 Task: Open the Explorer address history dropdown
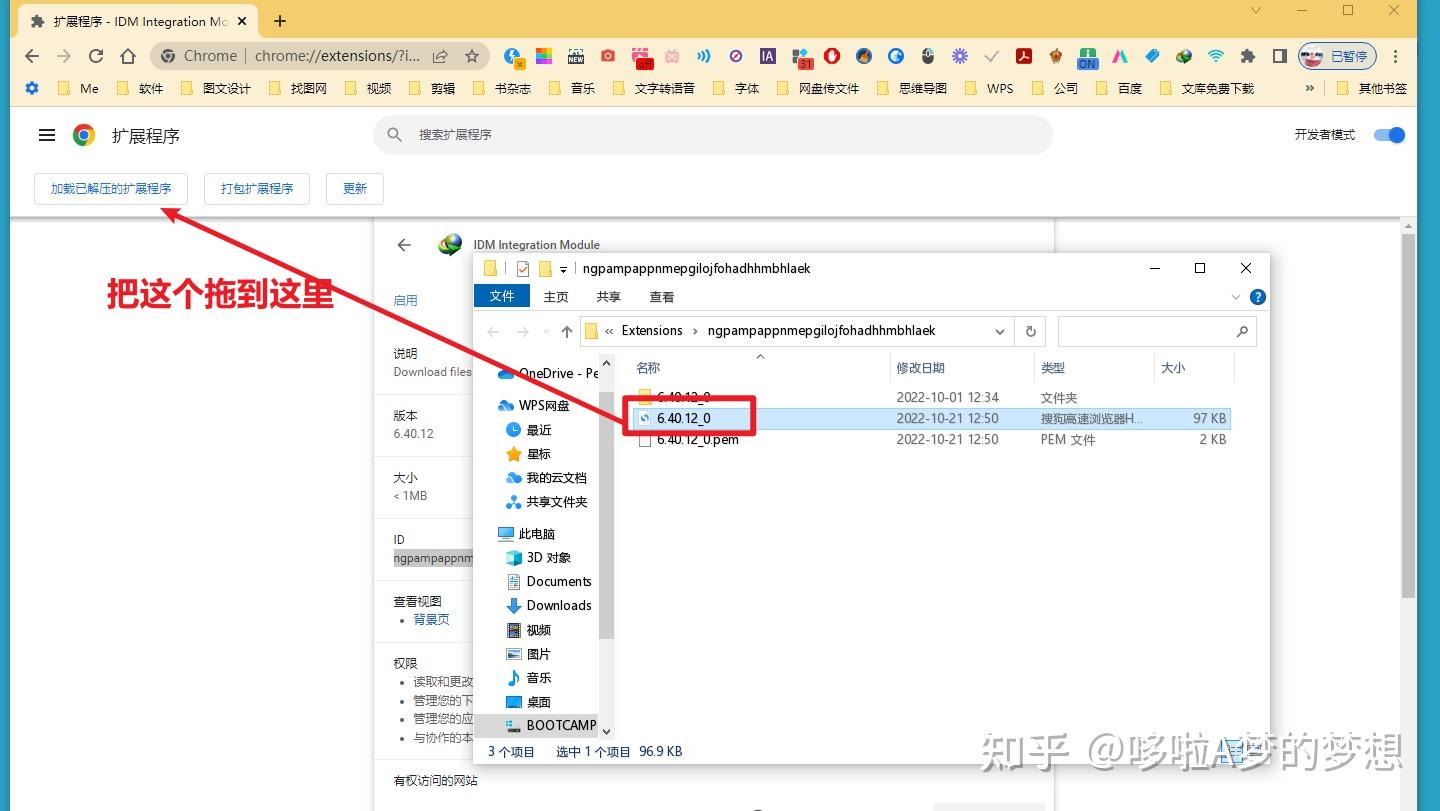point(1000,331)
